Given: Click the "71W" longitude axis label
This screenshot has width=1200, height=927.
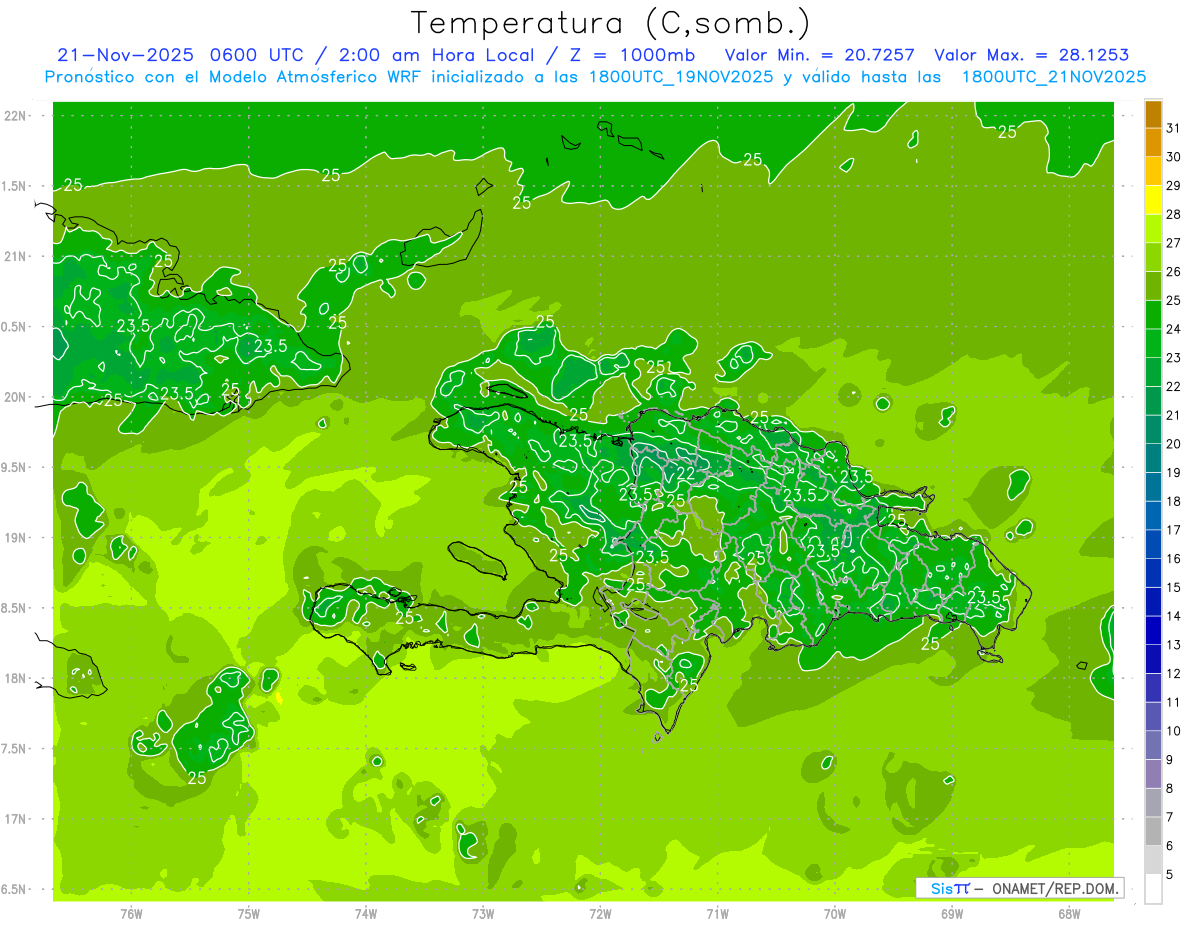Looking at the screenshot, I should (x=717, y=913).
